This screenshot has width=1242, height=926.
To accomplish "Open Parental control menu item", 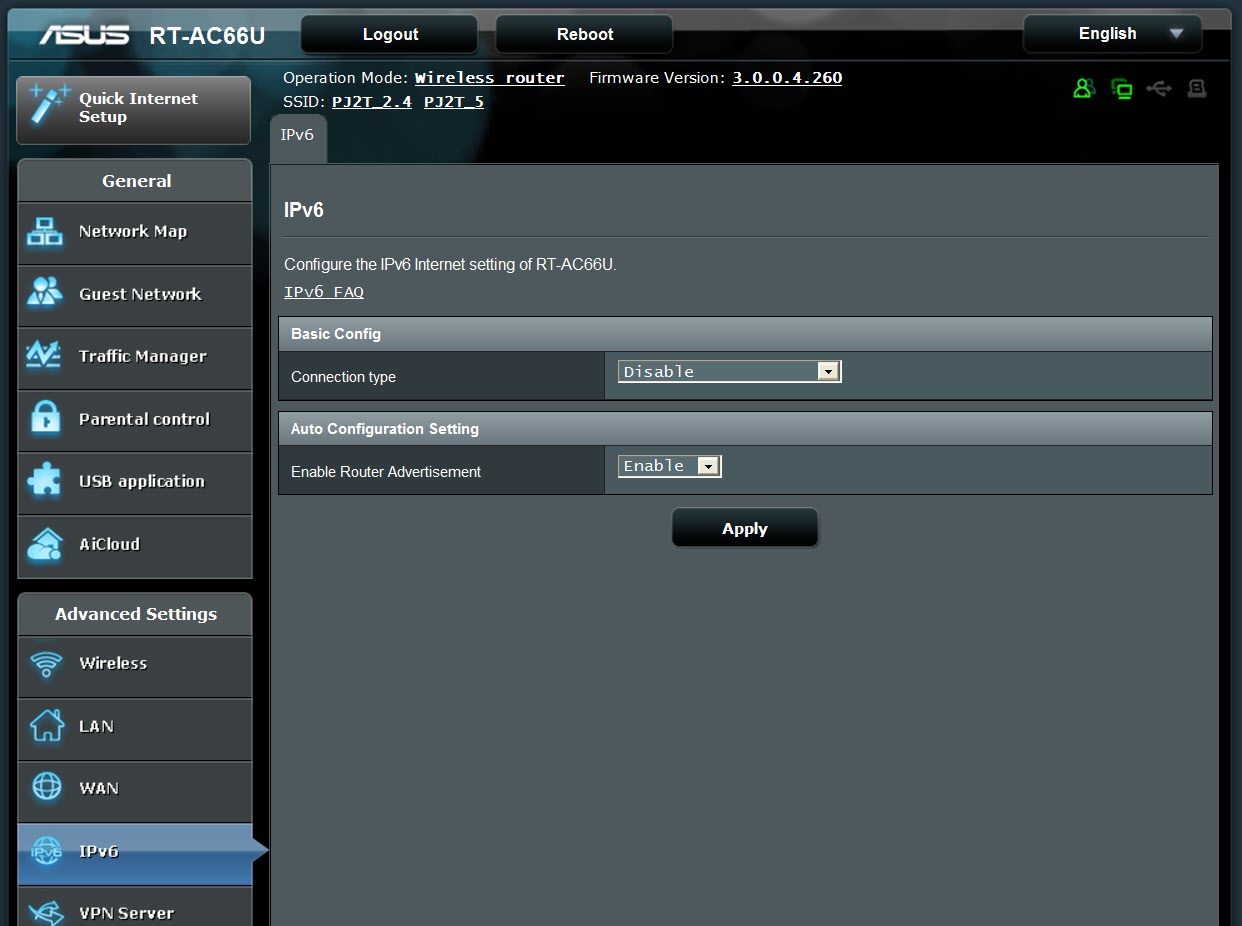I will click(134, 420).
